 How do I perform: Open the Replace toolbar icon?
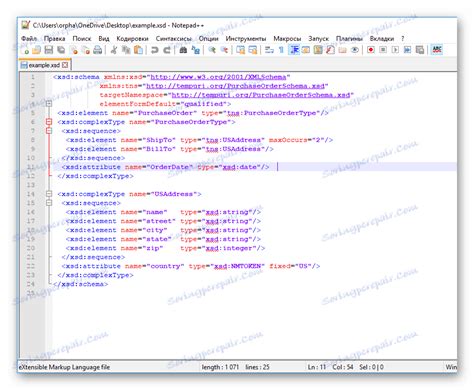[195, 50]
